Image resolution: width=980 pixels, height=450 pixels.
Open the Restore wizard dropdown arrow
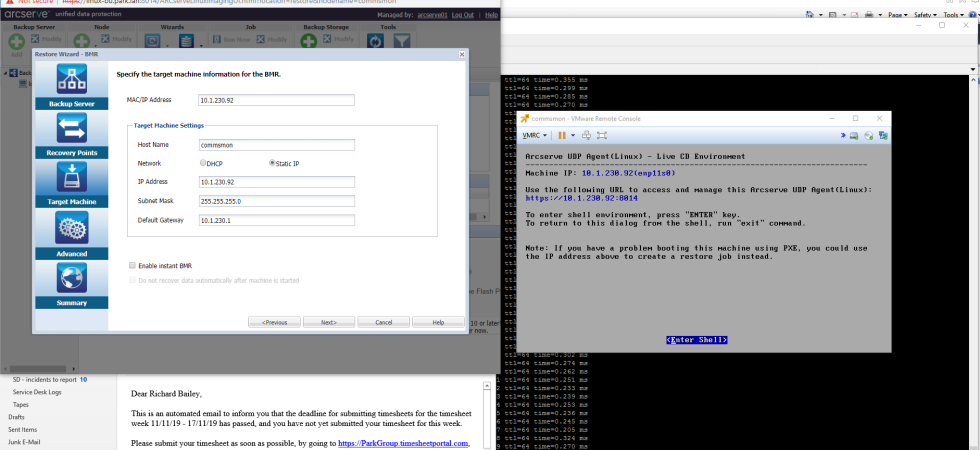201,46
